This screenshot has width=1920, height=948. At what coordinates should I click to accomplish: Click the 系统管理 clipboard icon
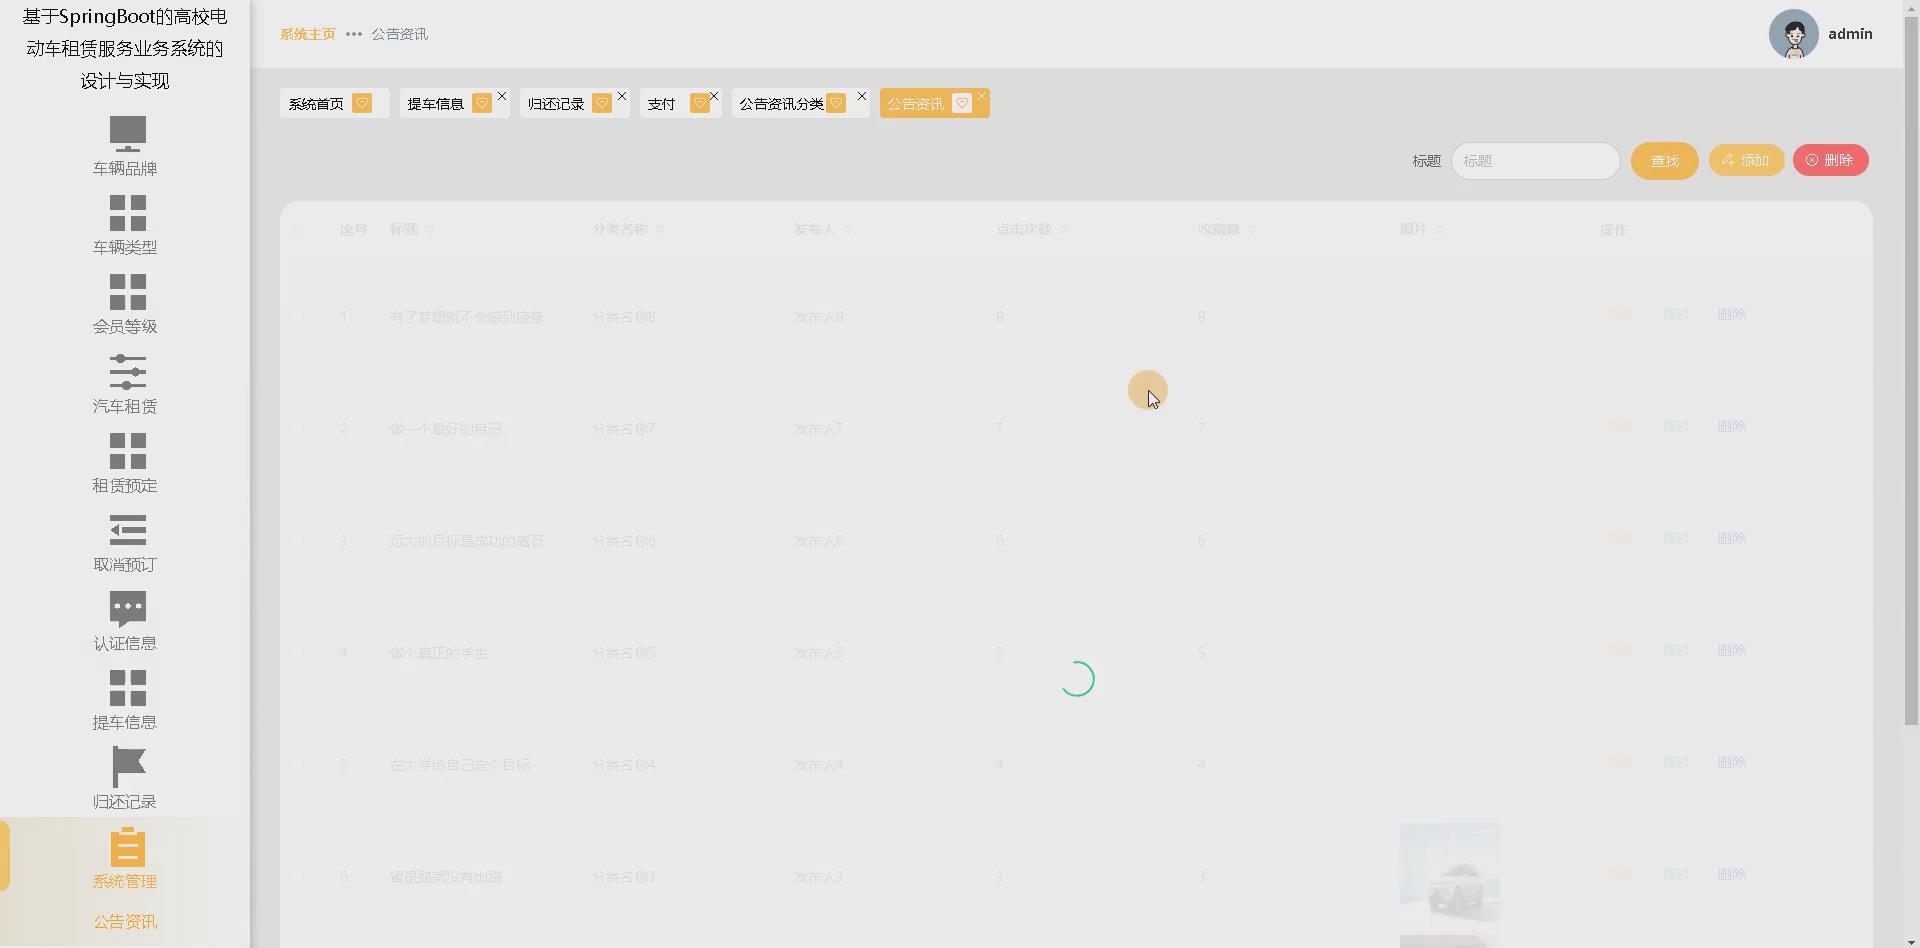[127, 847]
